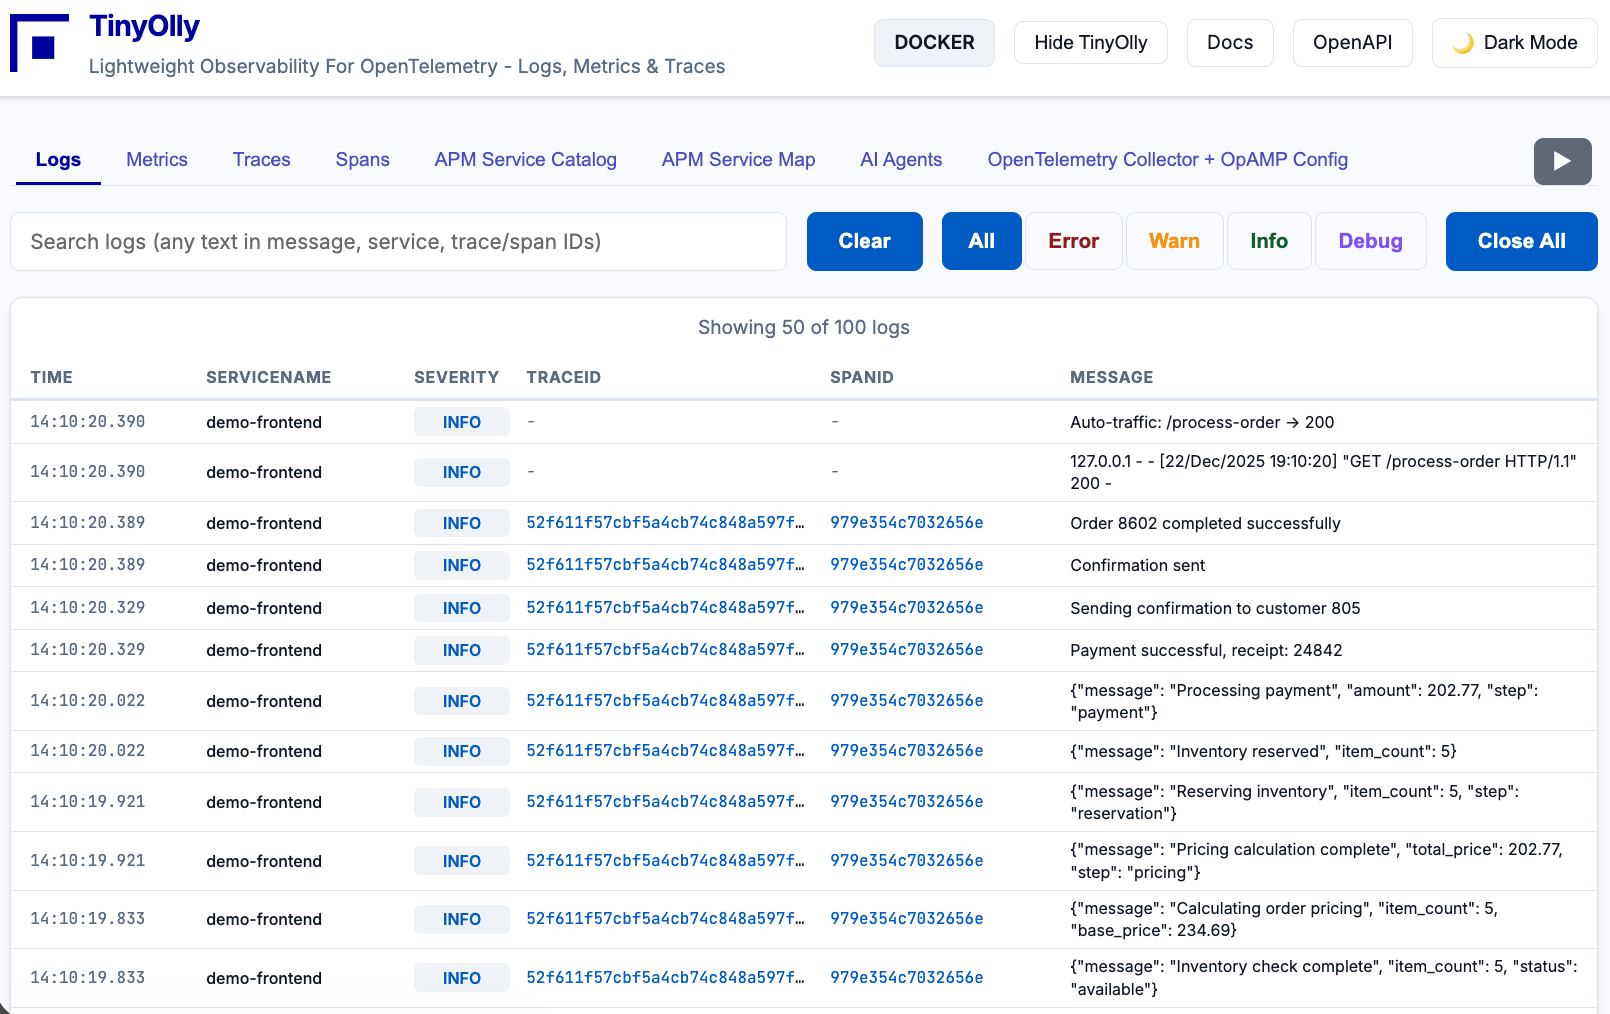Focus the search logs input field

[398, 242]
